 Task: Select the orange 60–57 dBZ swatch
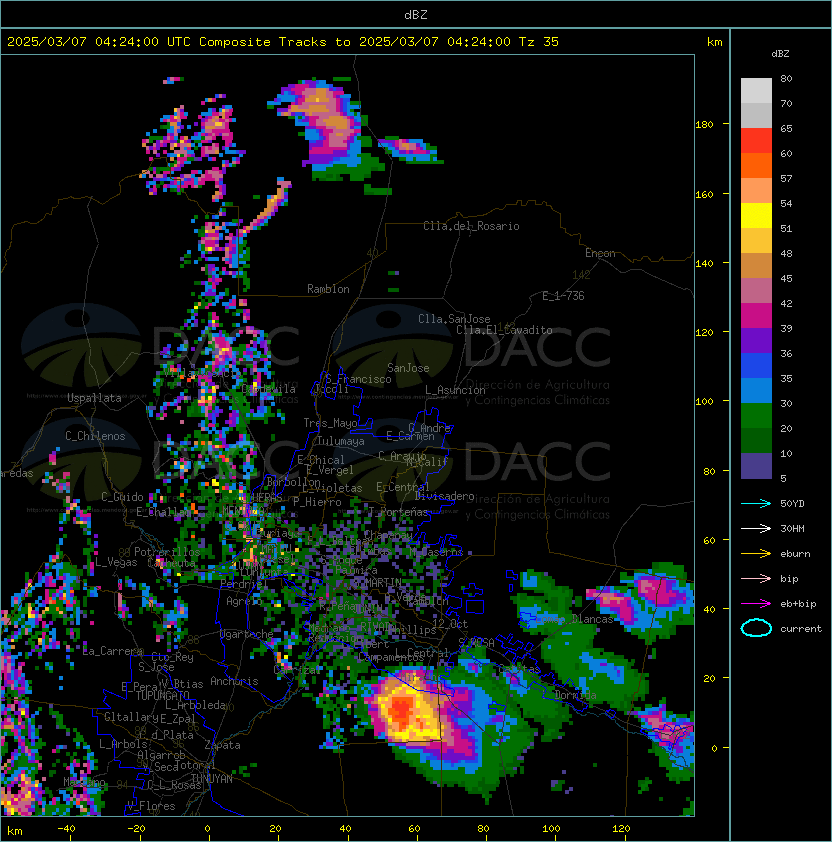tap(756, 165)
